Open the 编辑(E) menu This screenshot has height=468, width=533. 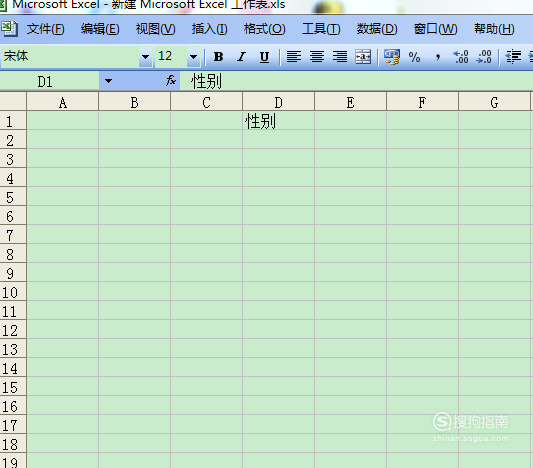(x=100, y=29)
